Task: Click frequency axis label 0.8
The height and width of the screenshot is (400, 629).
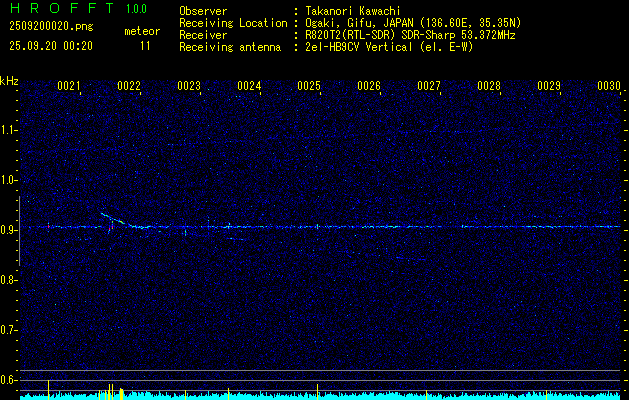Action: pyautogui.click(x=7, y=280)
